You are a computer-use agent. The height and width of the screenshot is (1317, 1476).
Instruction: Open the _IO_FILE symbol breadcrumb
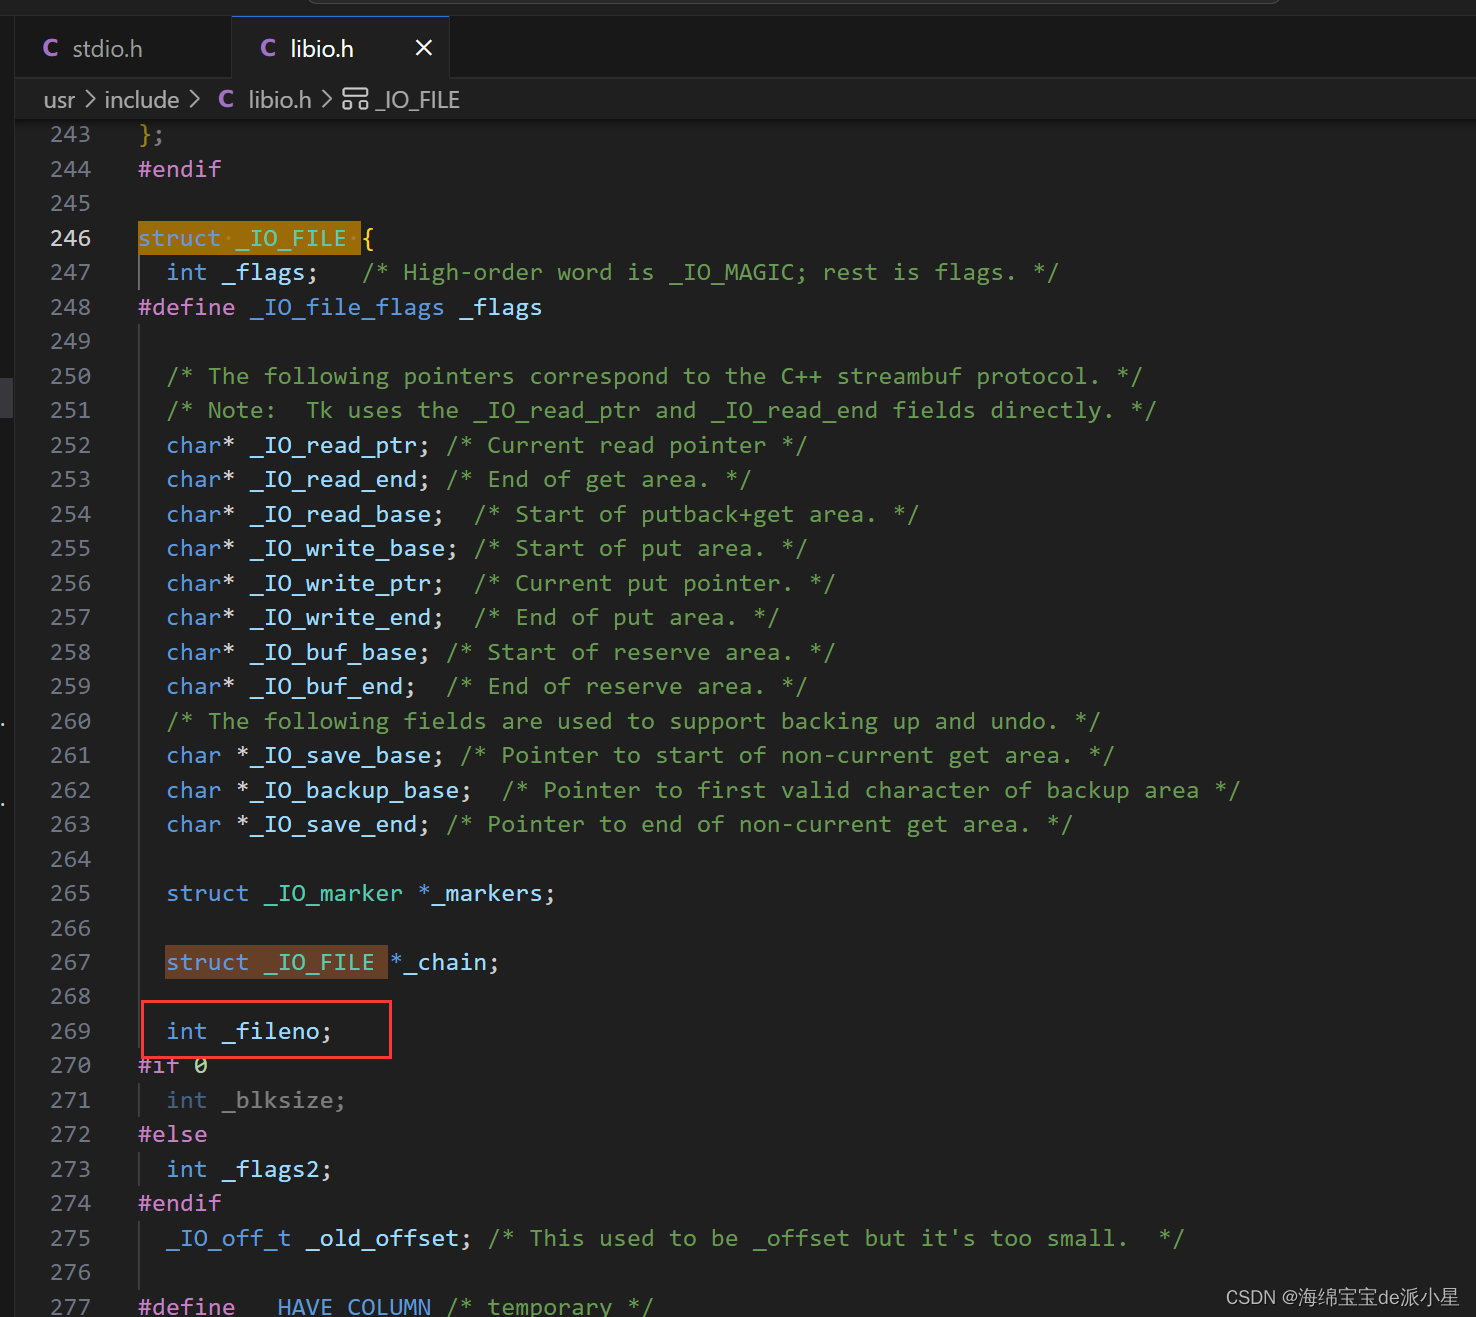(x=417, y=100)
